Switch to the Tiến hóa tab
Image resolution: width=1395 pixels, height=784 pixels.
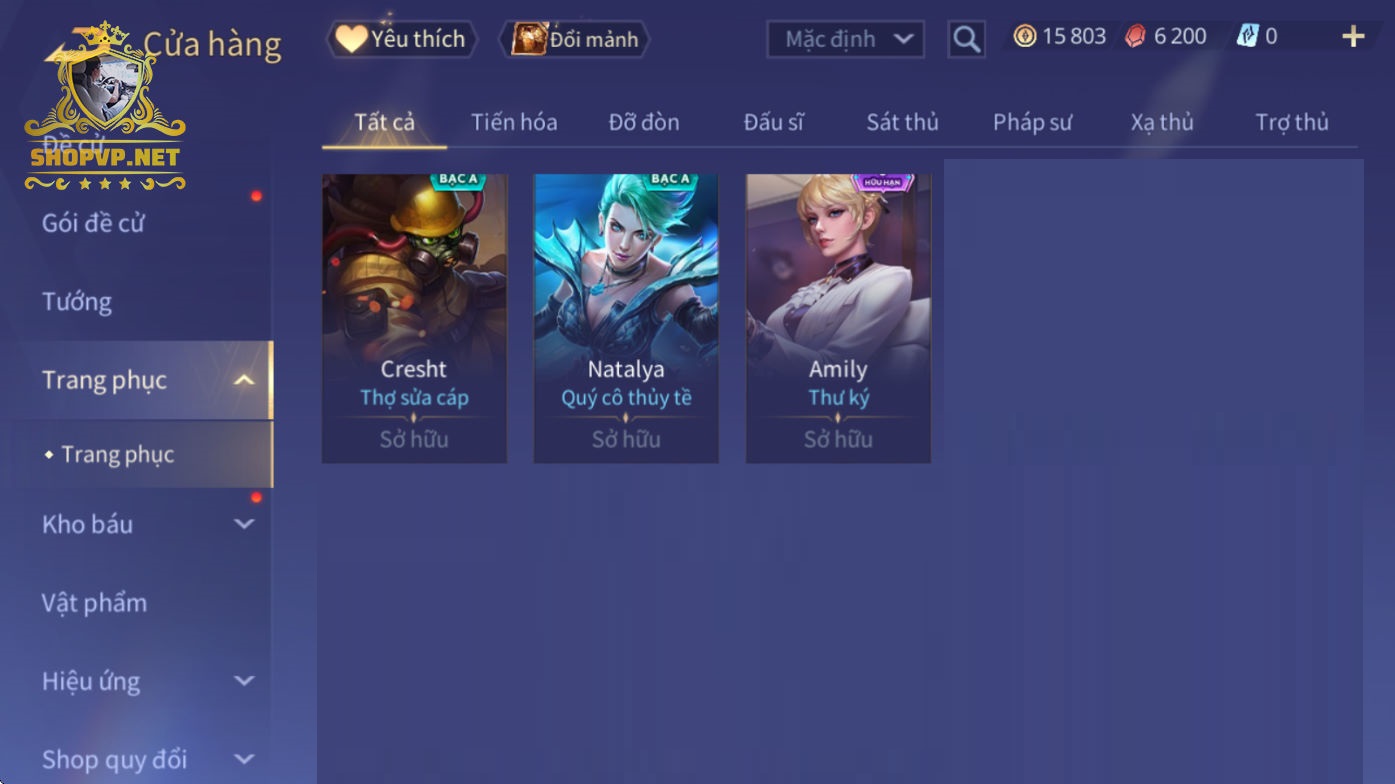pos(514,122)
